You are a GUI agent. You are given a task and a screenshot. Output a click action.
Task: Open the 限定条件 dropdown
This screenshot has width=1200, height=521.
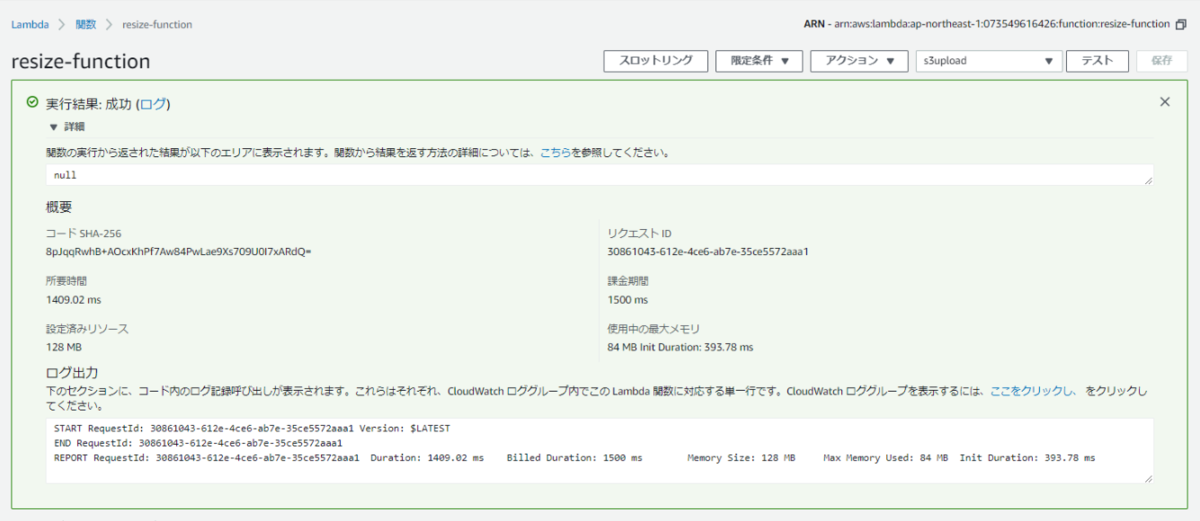[759, 61]
